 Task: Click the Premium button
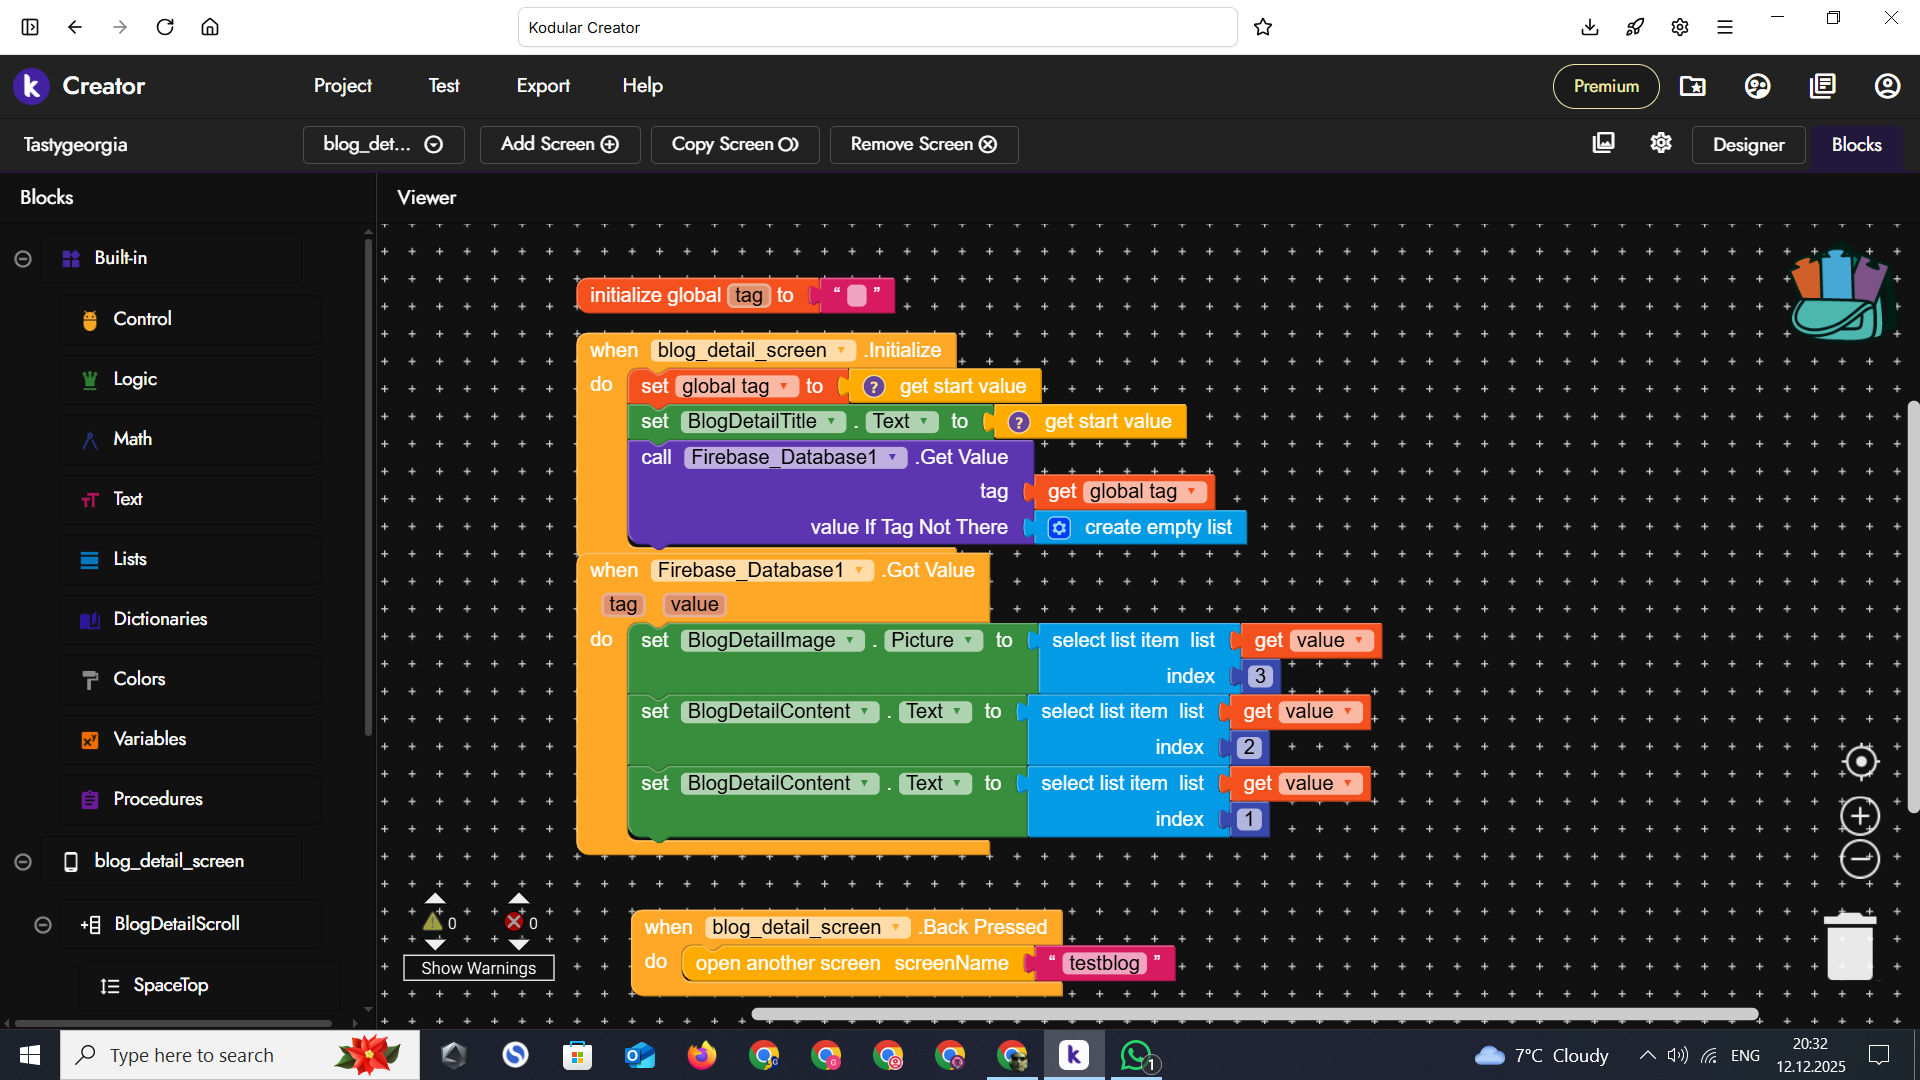point(1605,86)
